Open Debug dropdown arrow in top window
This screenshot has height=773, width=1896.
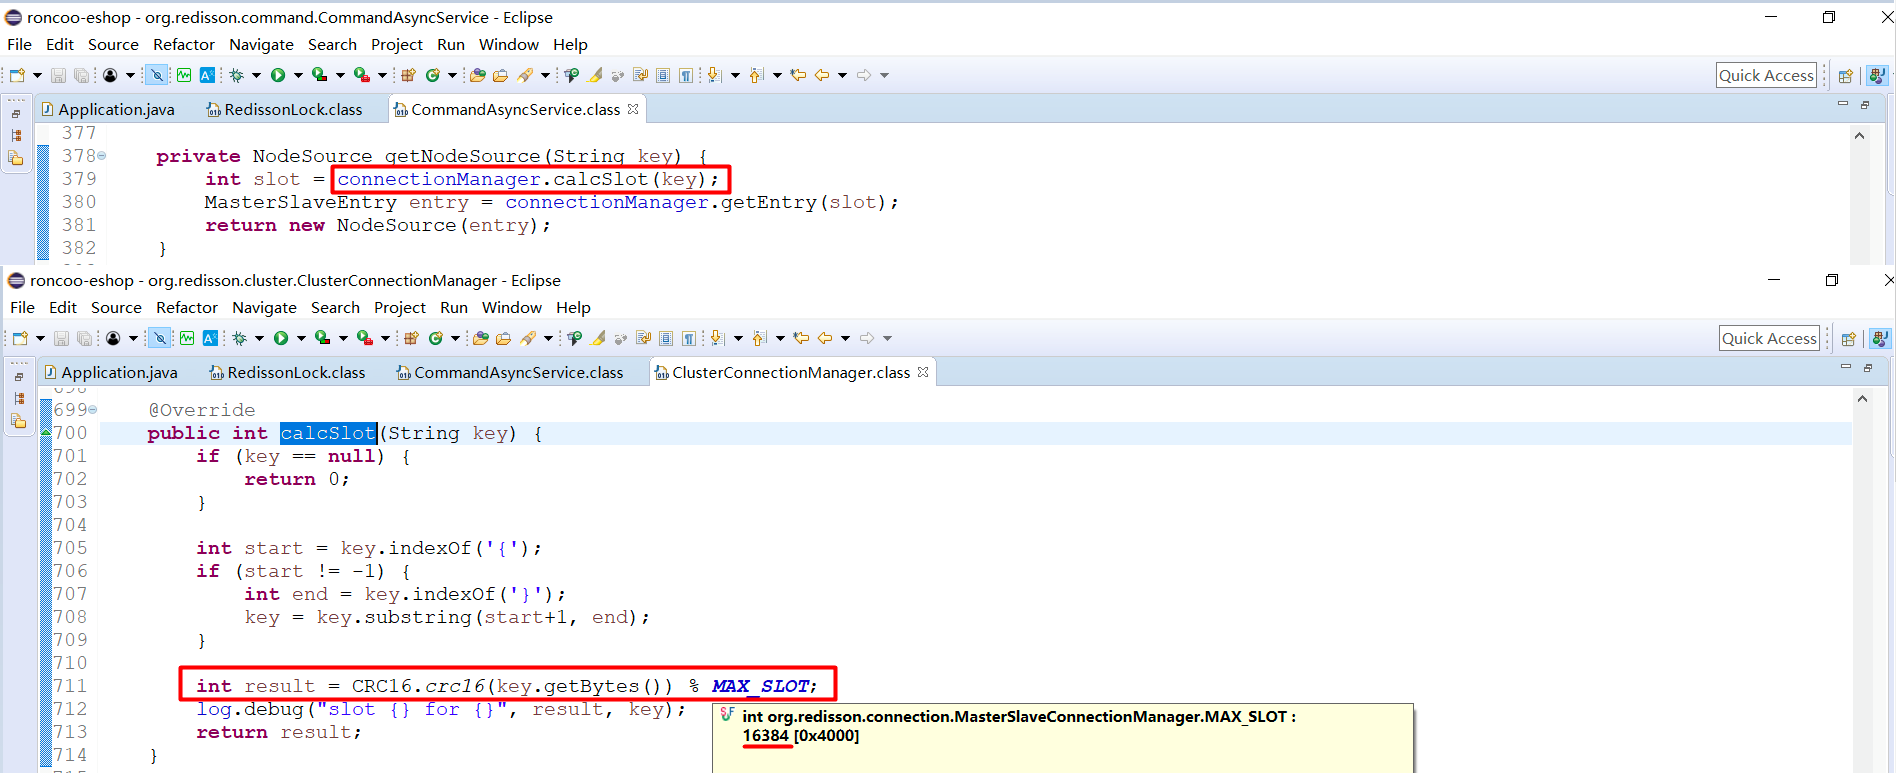256,75
